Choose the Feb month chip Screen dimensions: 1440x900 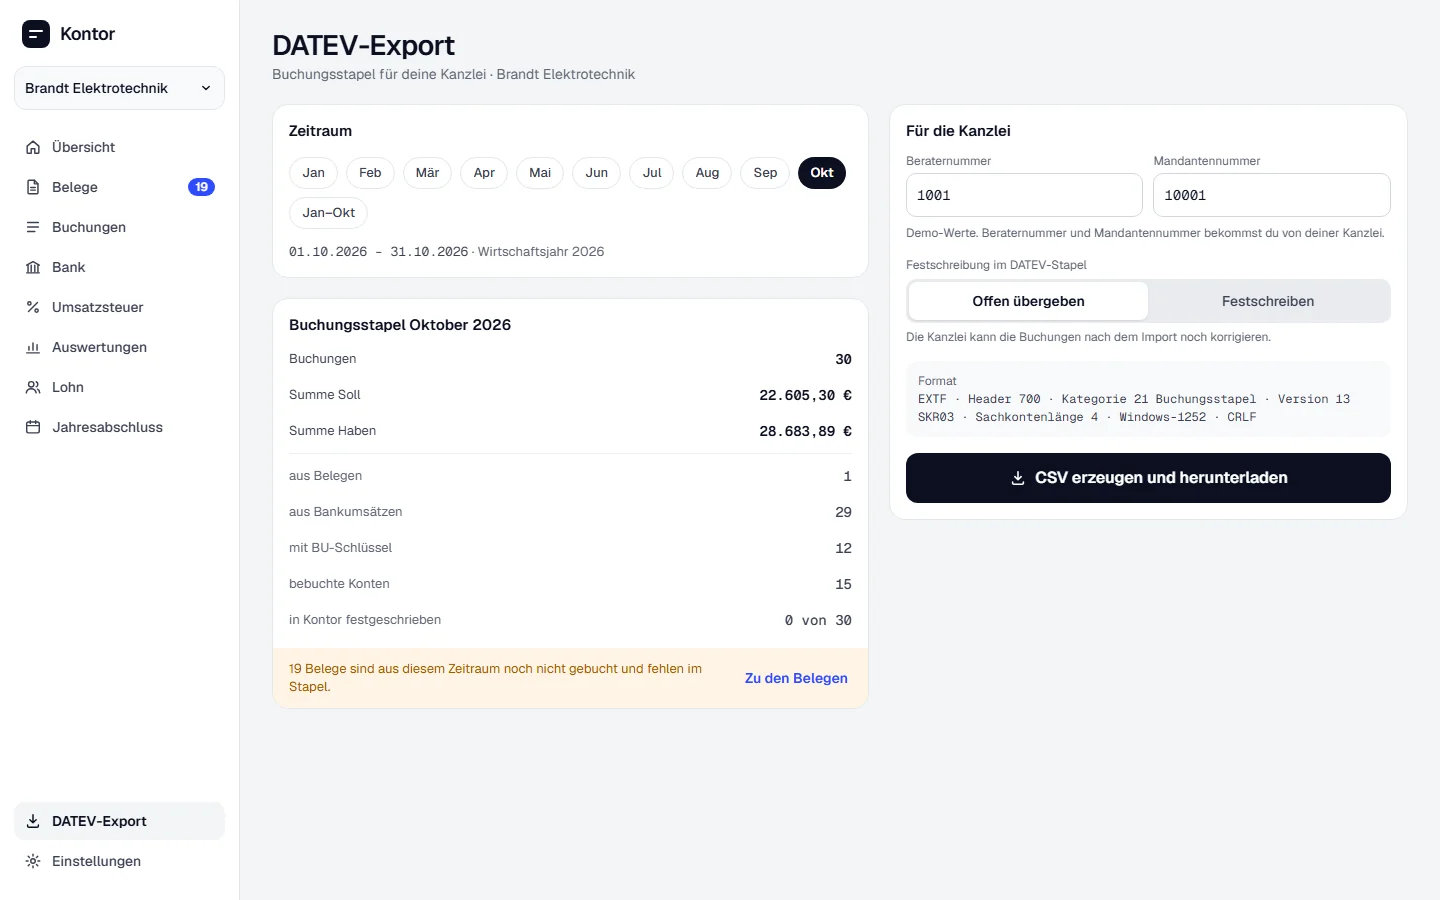(x=370, y=173)
